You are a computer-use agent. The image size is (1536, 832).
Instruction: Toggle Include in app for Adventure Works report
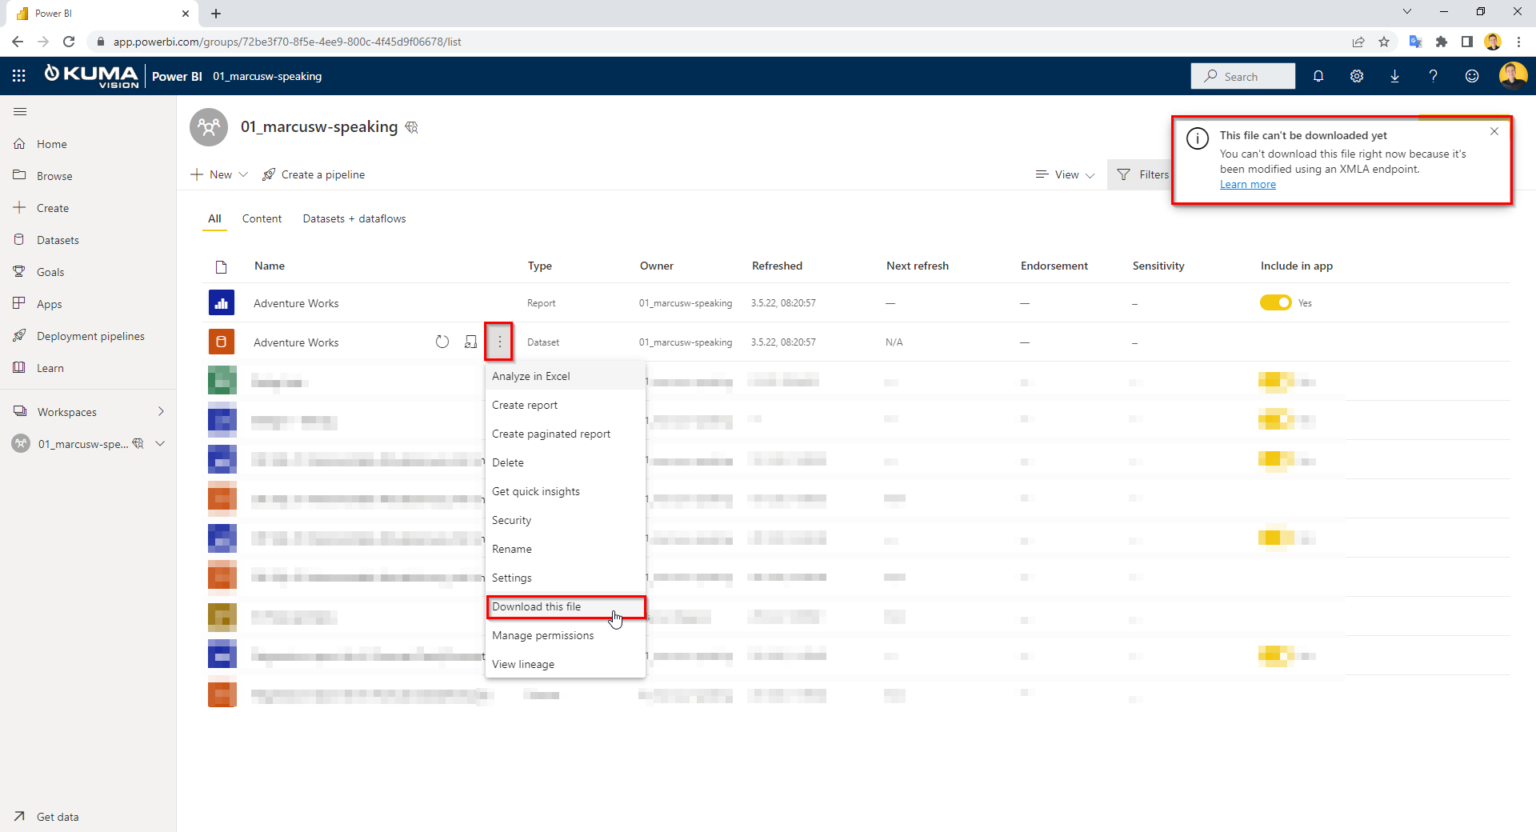1276,302
